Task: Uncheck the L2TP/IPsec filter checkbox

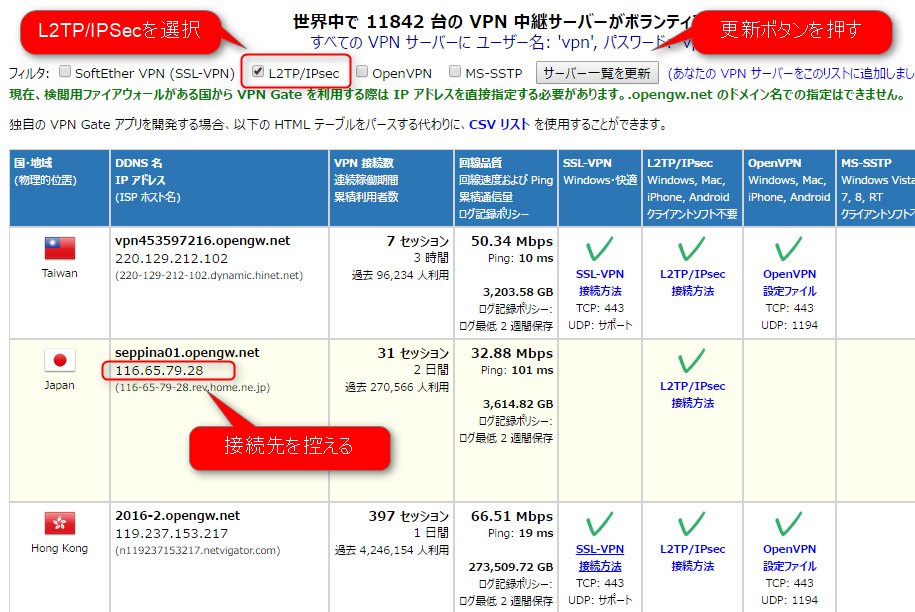Action: (258, 71)
